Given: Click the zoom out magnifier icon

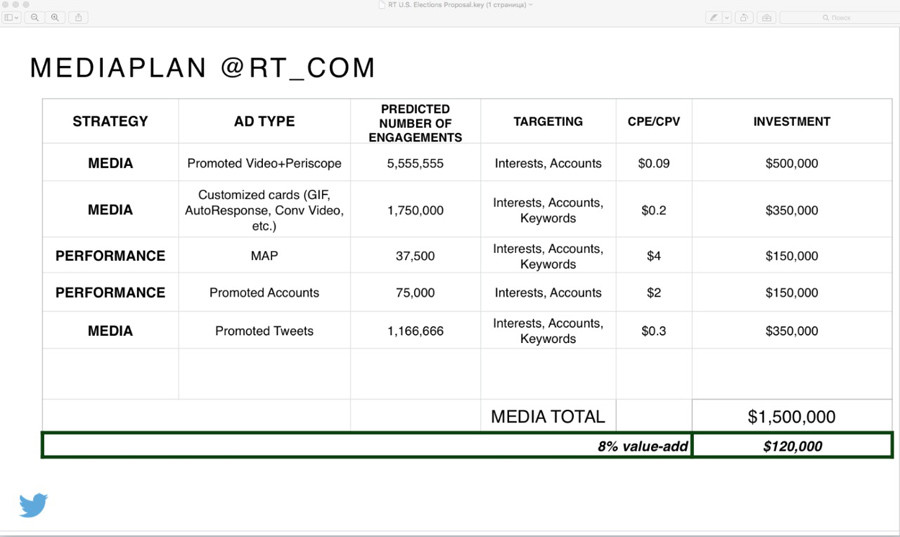Looking at the screenshot, I should click(x=34, y=18).
